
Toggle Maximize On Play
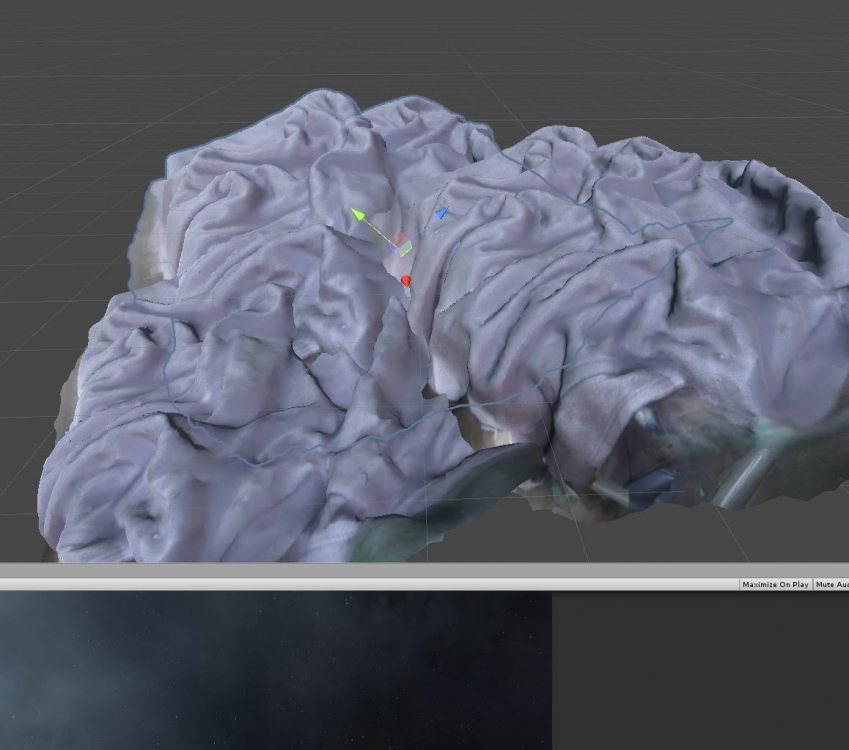(775, 584)
